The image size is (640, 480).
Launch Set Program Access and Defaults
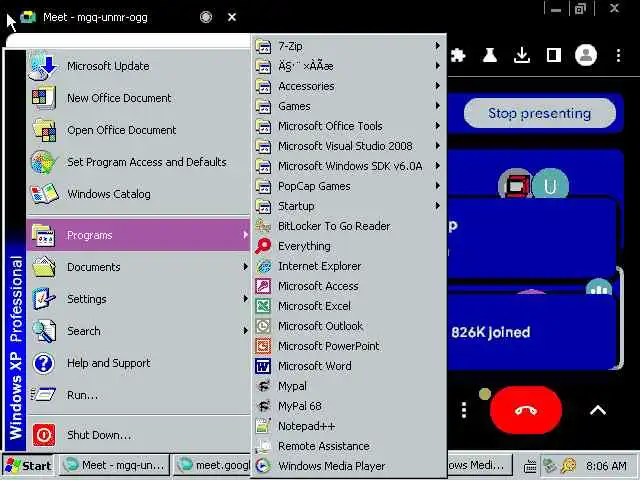tap(138, 162)
